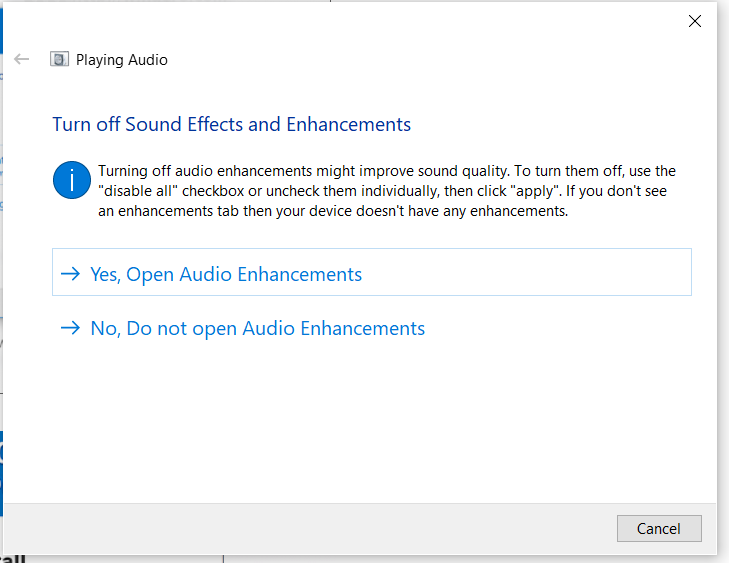
Task: Click the gray footer bar left of Cancel
Action: click(x=300, y=528)
